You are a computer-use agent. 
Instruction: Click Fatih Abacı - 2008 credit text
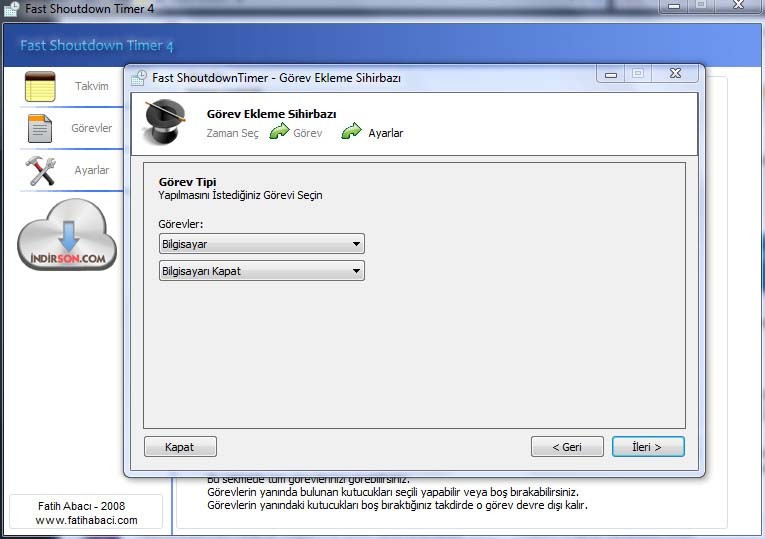pos(81,506)
